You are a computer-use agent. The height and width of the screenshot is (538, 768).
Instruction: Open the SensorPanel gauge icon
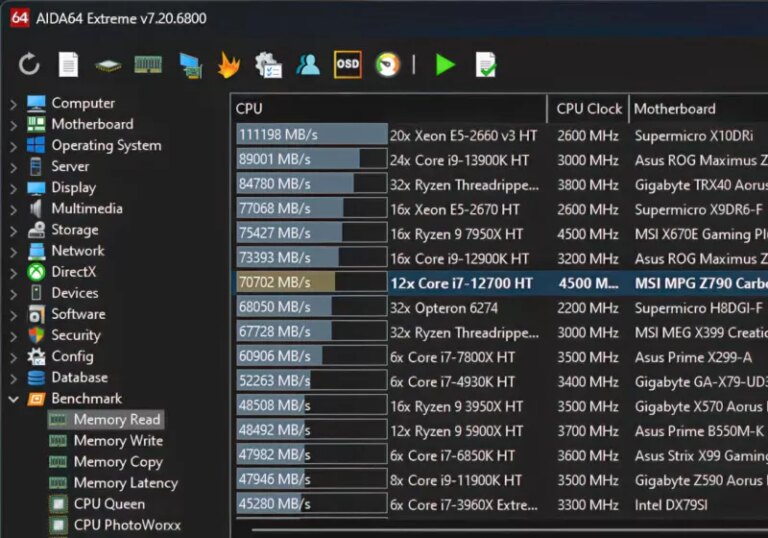coord(387,65)
